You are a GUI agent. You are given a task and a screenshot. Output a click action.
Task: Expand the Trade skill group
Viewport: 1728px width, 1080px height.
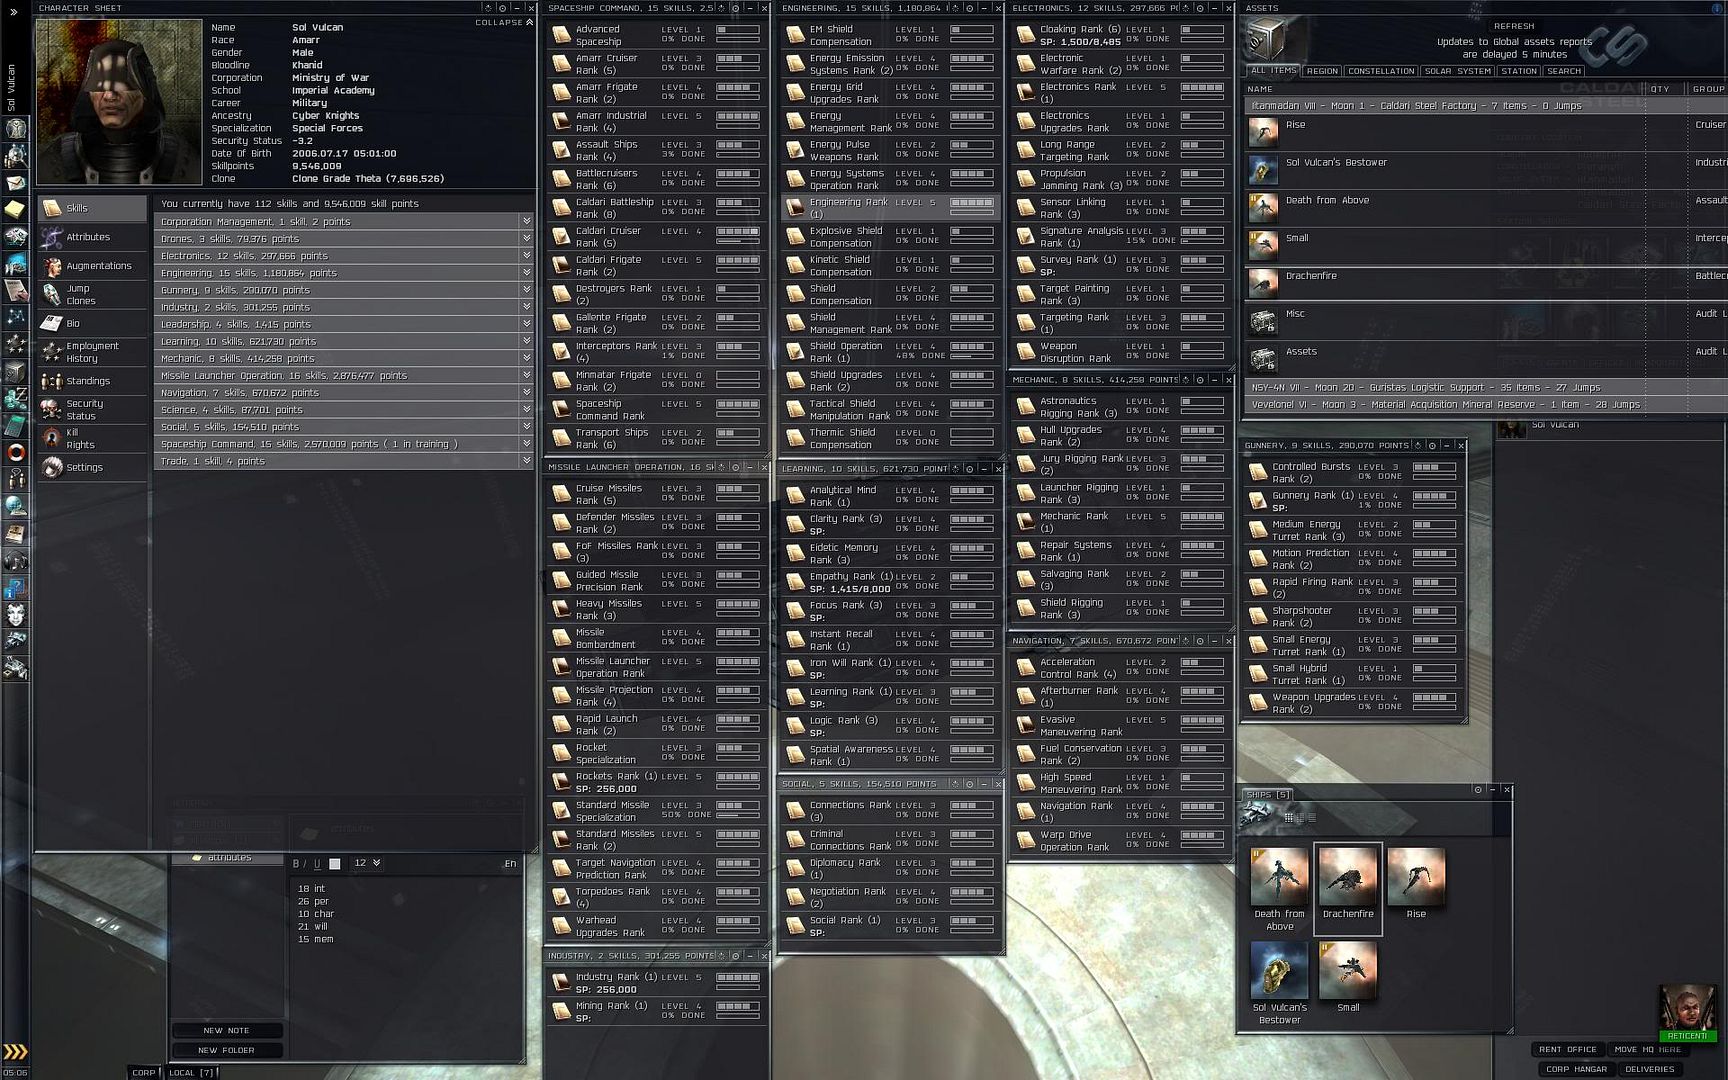(526, 461)
